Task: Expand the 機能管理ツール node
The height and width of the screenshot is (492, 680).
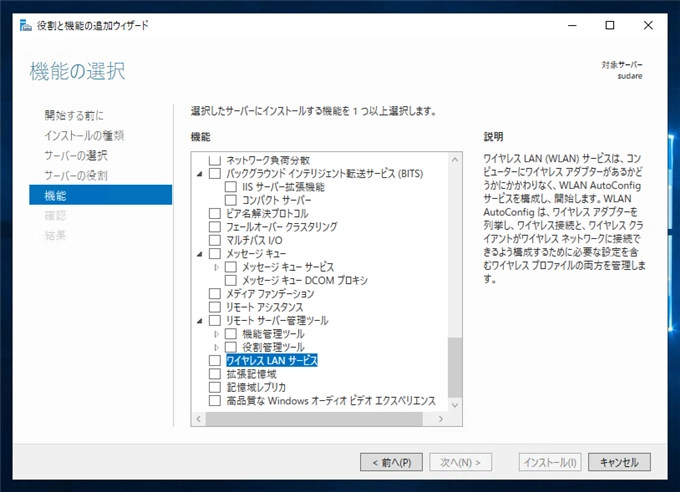Action: pos(216,334)
